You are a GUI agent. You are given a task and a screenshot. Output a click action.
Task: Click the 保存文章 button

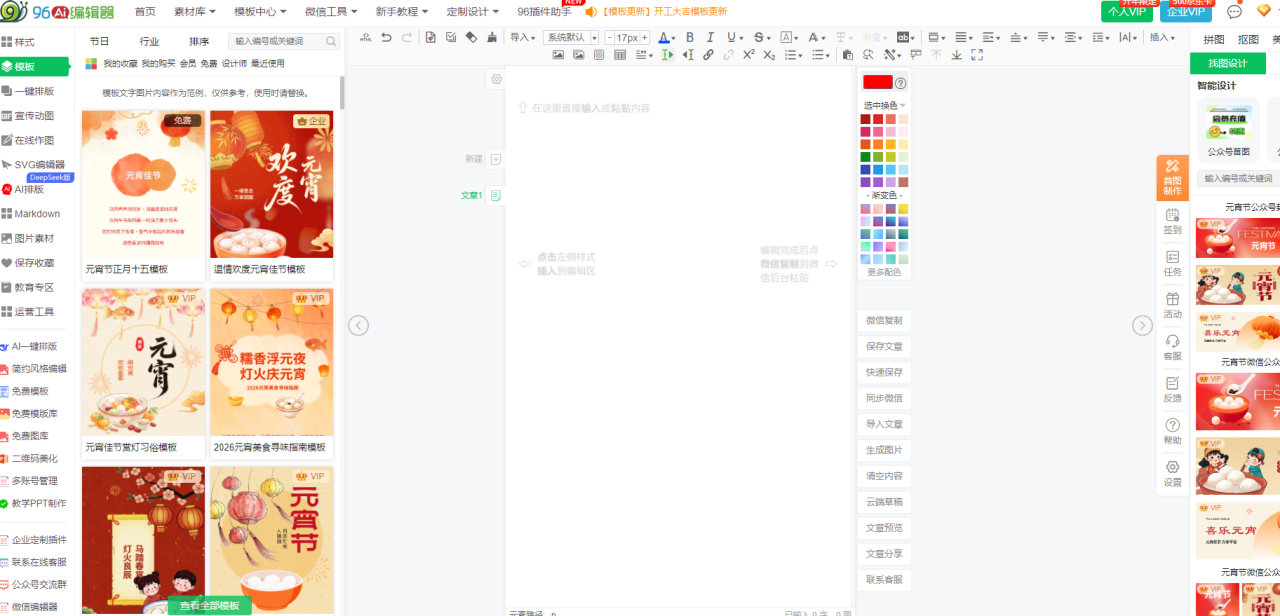point(884,346)
